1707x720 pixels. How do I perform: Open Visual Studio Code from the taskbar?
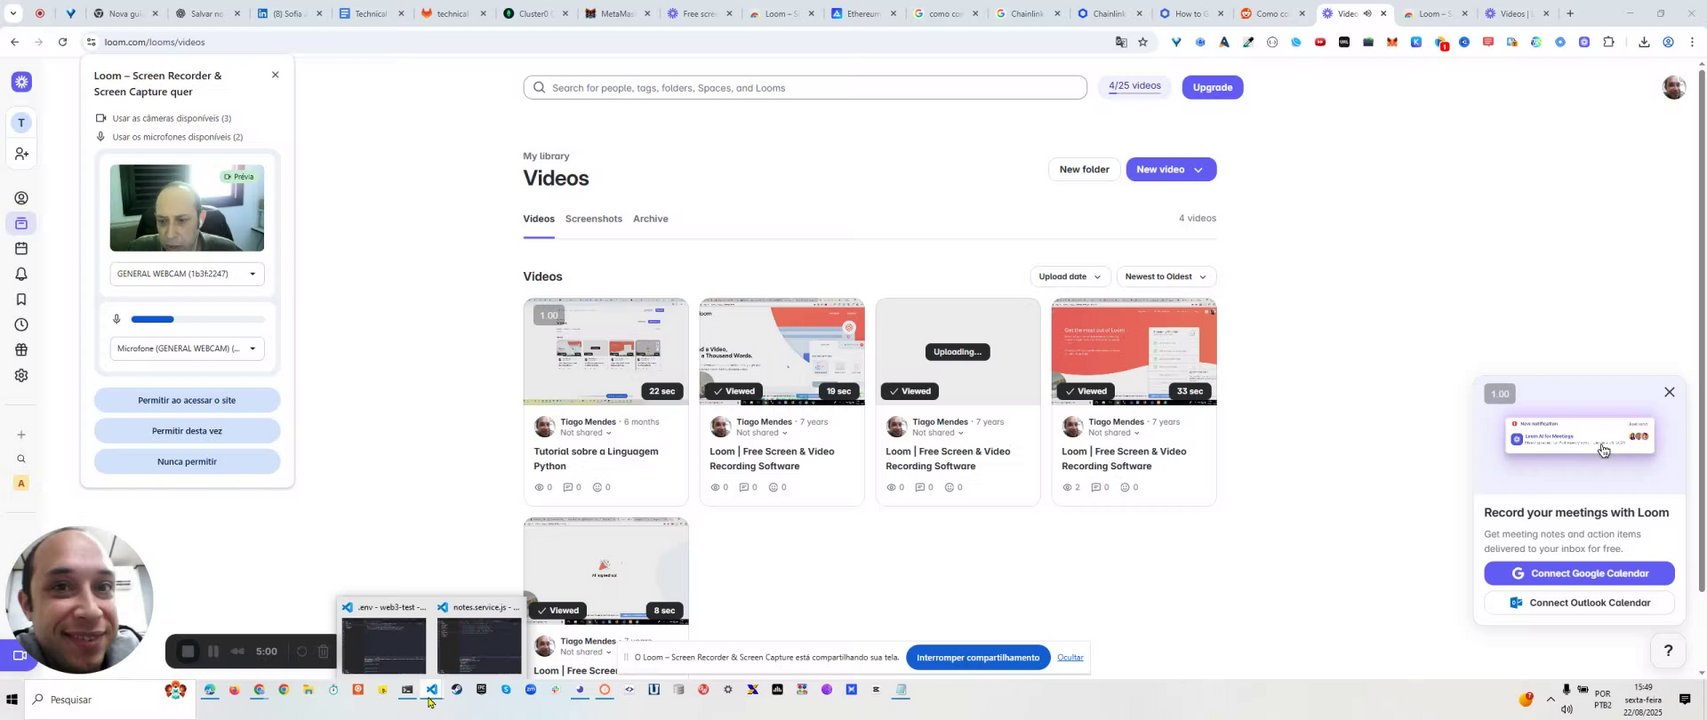click(x=432, y=690)
